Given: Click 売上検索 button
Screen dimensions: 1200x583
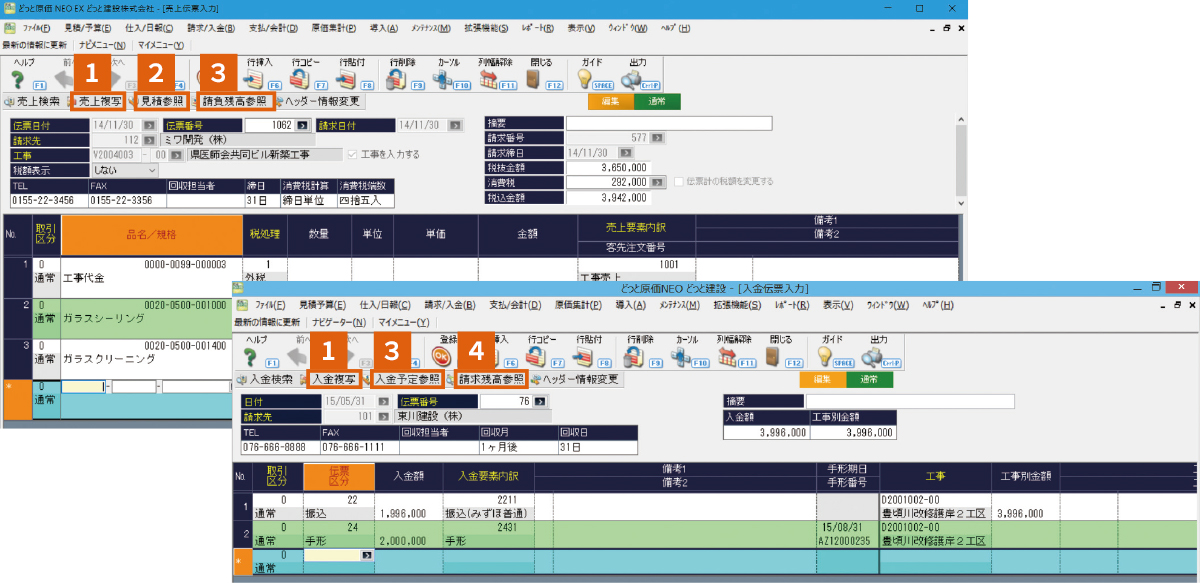Looking at the screenshot, I should [33, 101].
